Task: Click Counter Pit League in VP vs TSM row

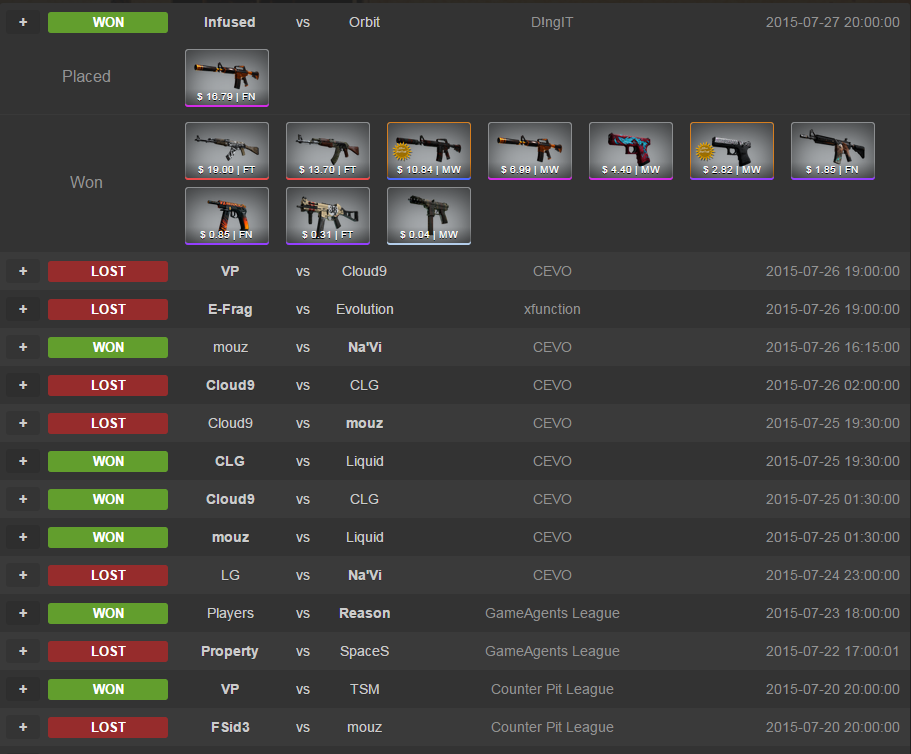Action: (552, 690)
